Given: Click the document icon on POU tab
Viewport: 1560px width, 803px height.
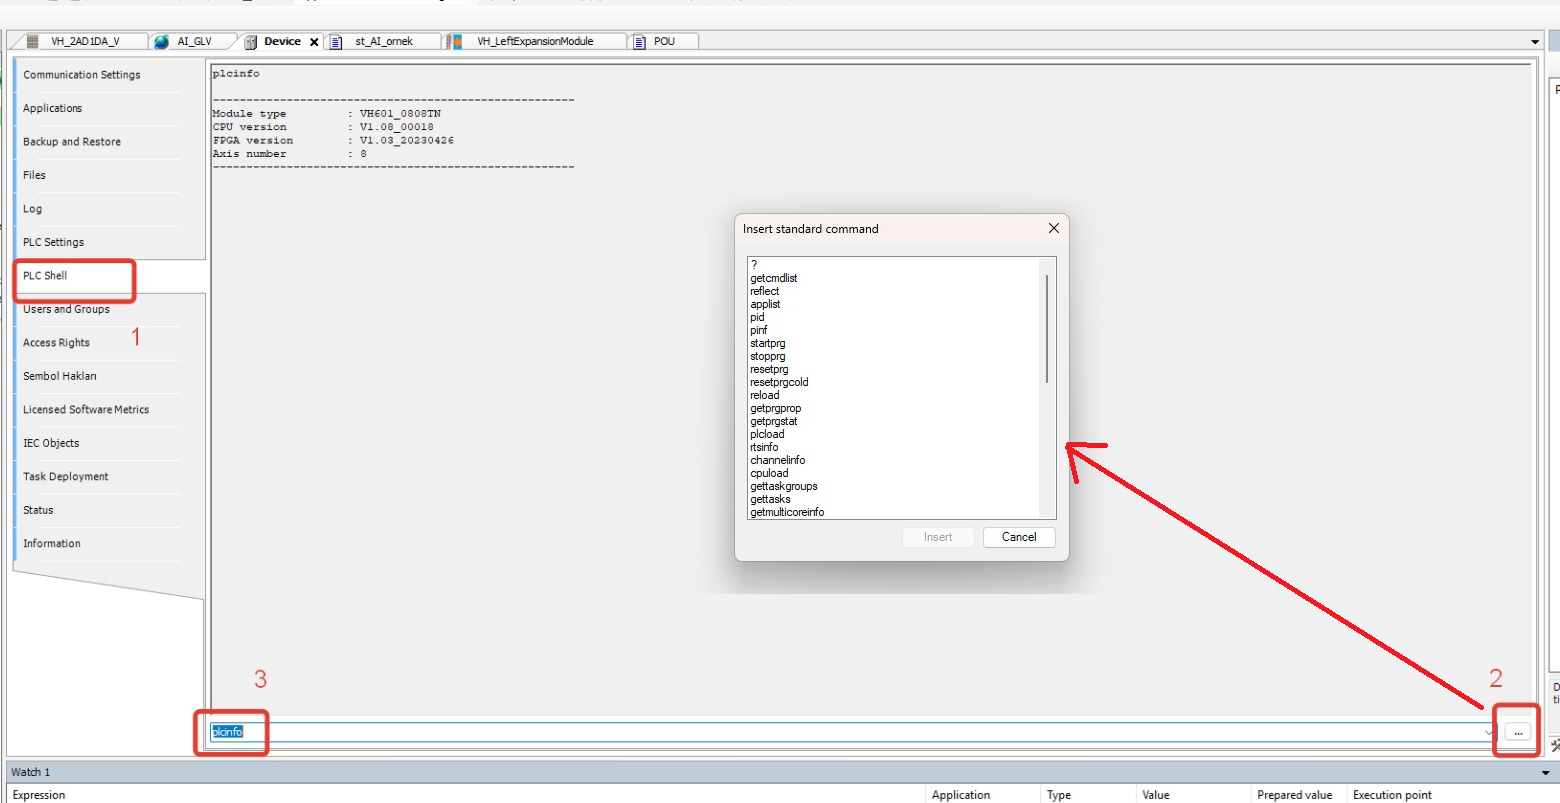Looking at the screenshot, I should [639, 41].
